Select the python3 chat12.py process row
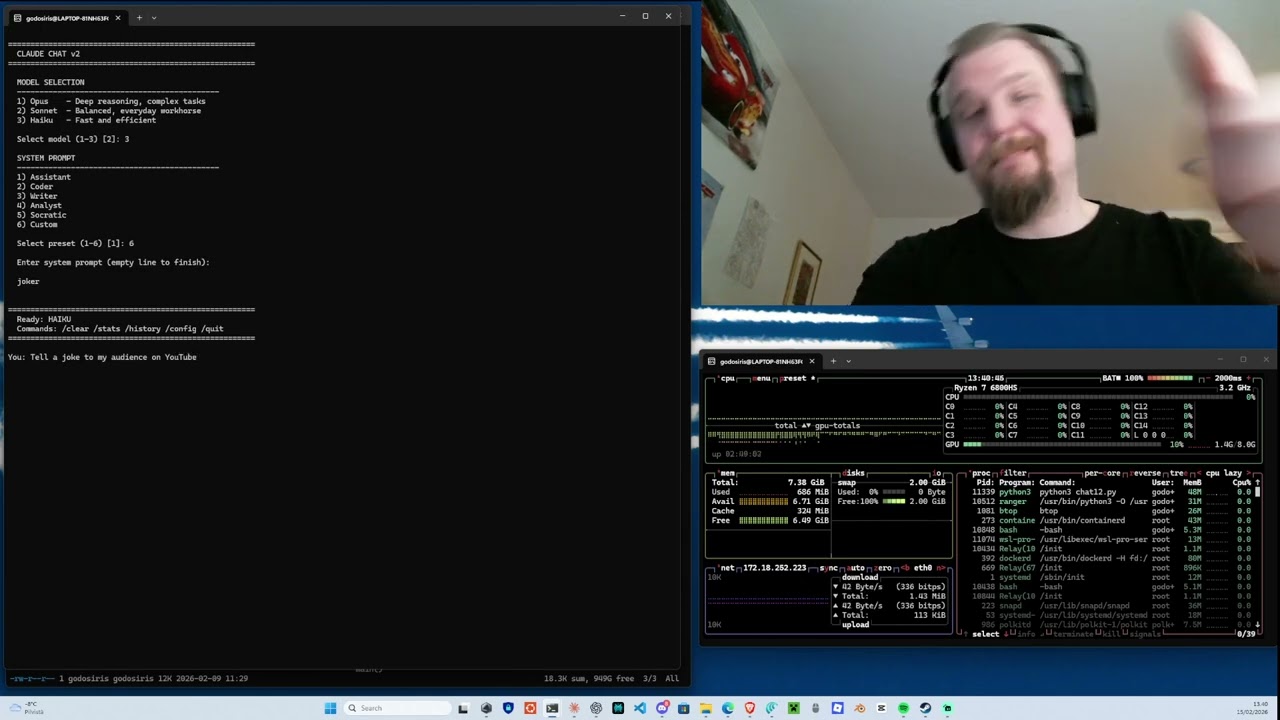This screenshot has height=720, width=1280. tap(1112, 492)
